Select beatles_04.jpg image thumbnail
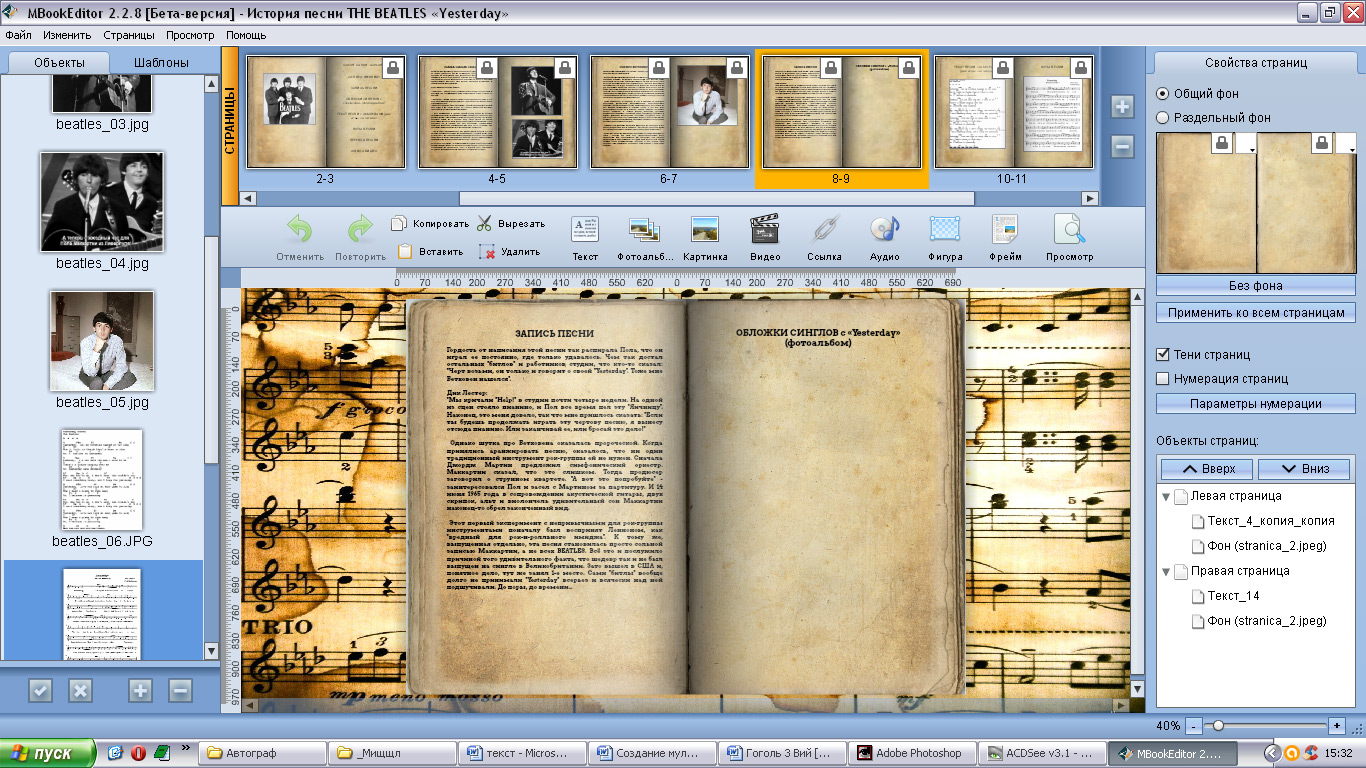Viewport: 1366px width, 768px height. coord(102,202)
